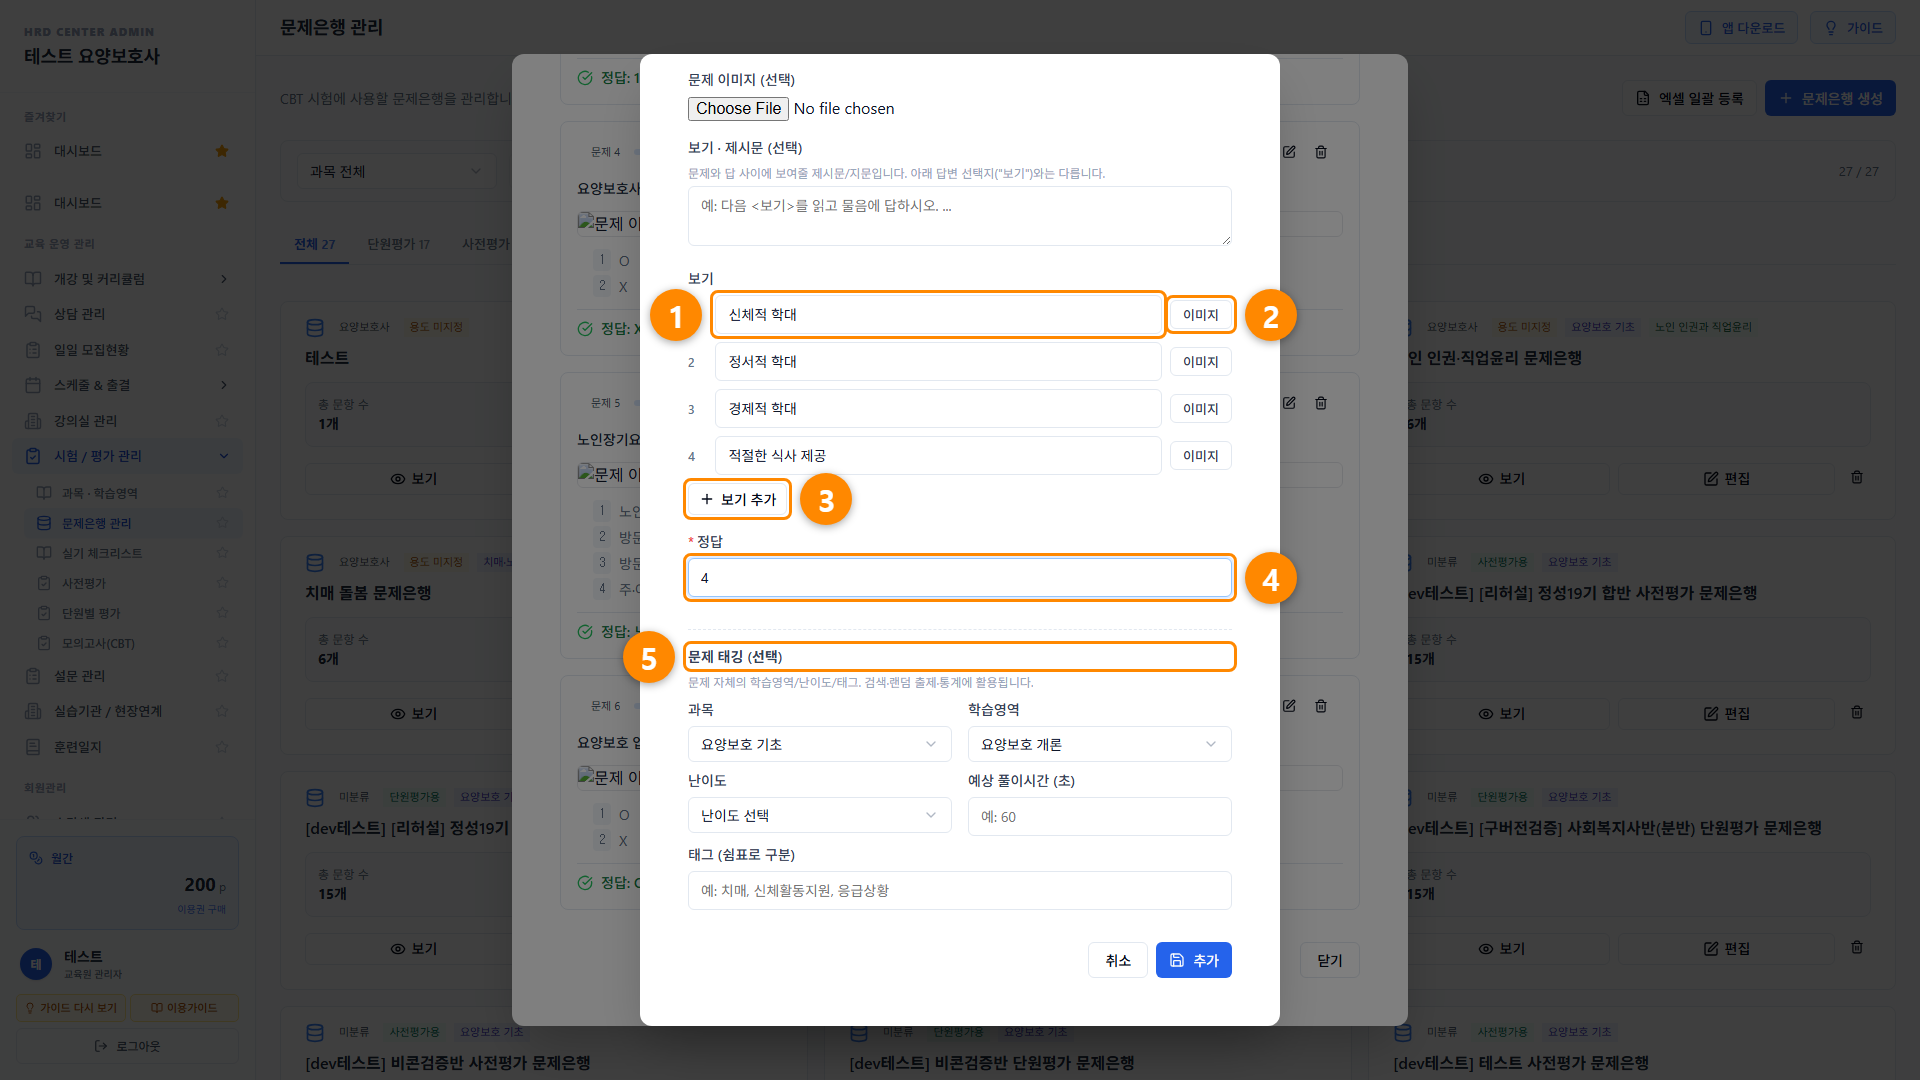
Task: Click the passage text area under 보기 · 제시문
Action: [959, 216]
